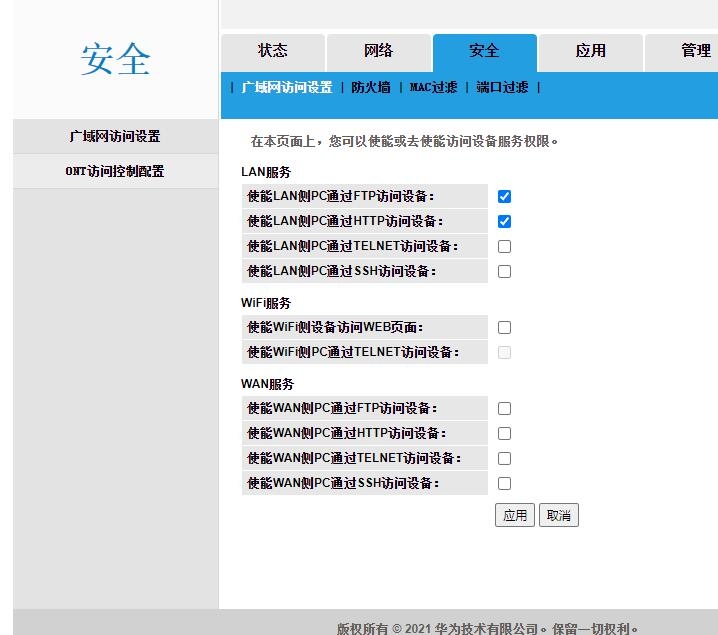Image resolution: width=718 pixels, height=635 pixels.
Task: Enable LAN SSH access checkbox
Action: tap(504, 272)
